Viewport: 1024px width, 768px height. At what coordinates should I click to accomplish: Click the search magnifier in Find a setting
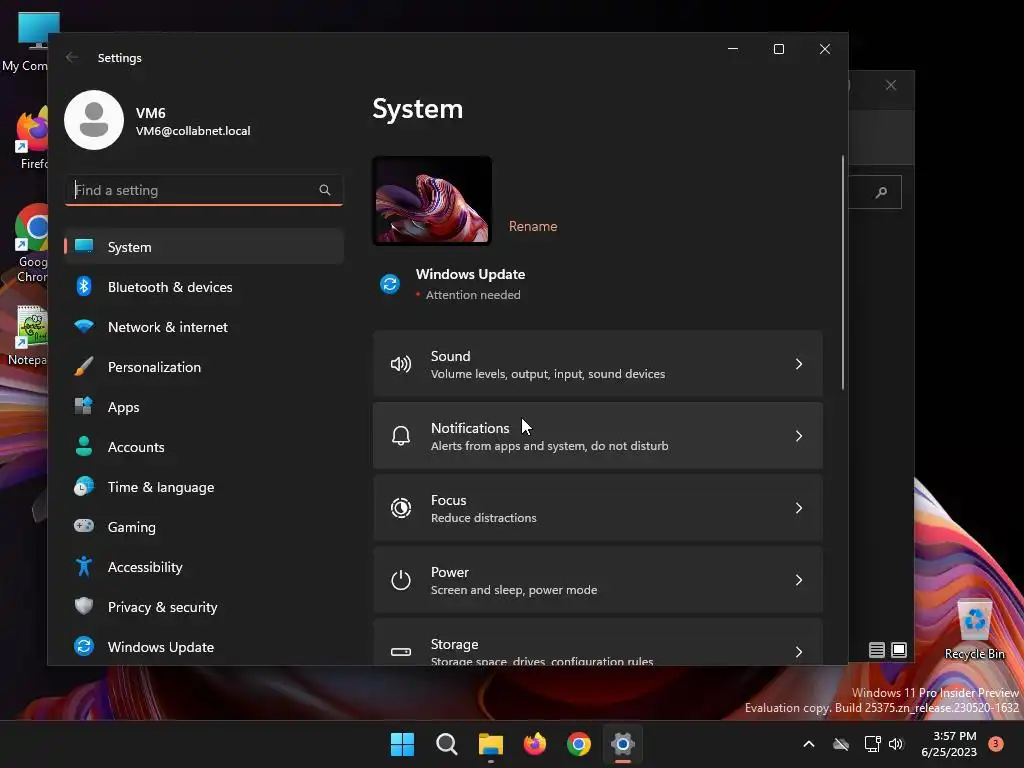[325, 190]
